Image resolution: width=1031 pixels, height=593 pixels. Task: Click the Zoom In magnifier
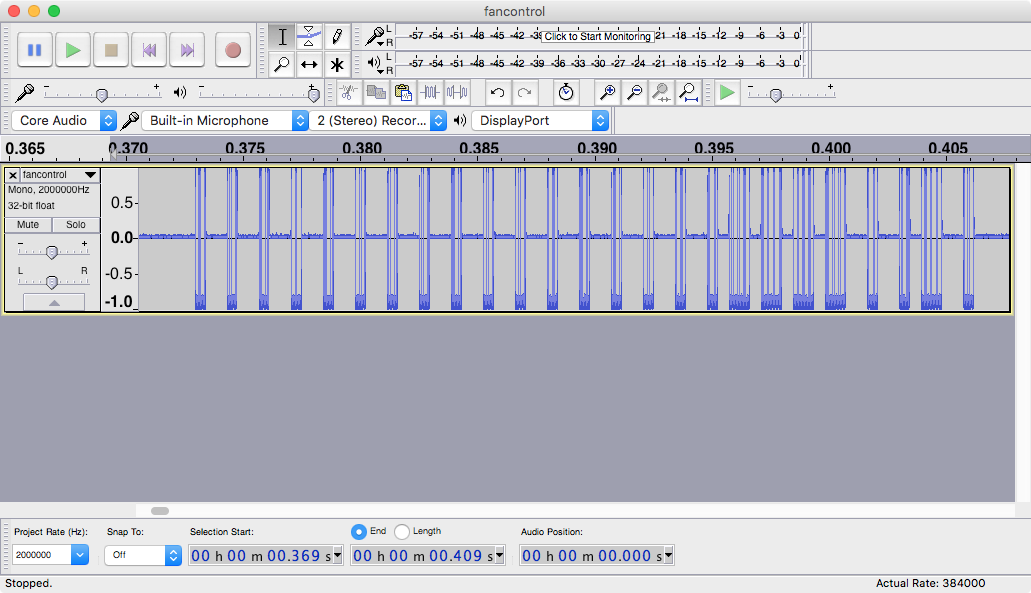(607, 93)
